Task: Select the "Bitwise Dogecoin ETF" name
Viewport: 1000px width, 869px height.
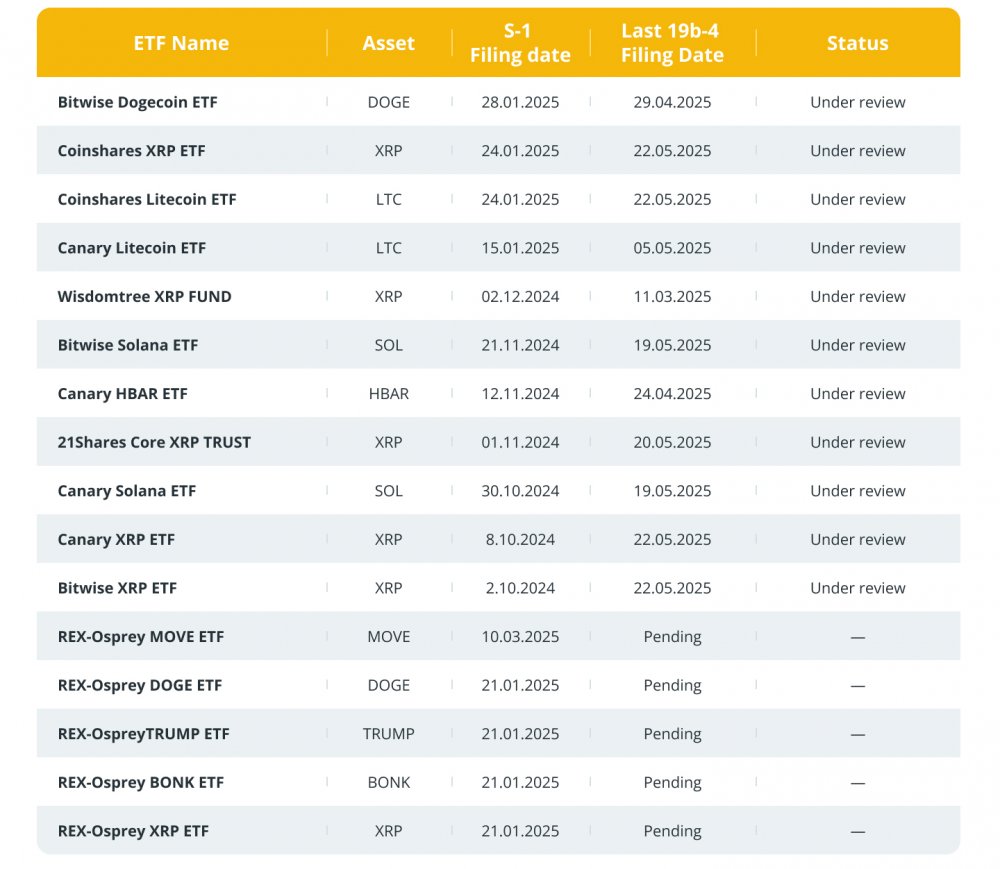Action: pos(137,102)
